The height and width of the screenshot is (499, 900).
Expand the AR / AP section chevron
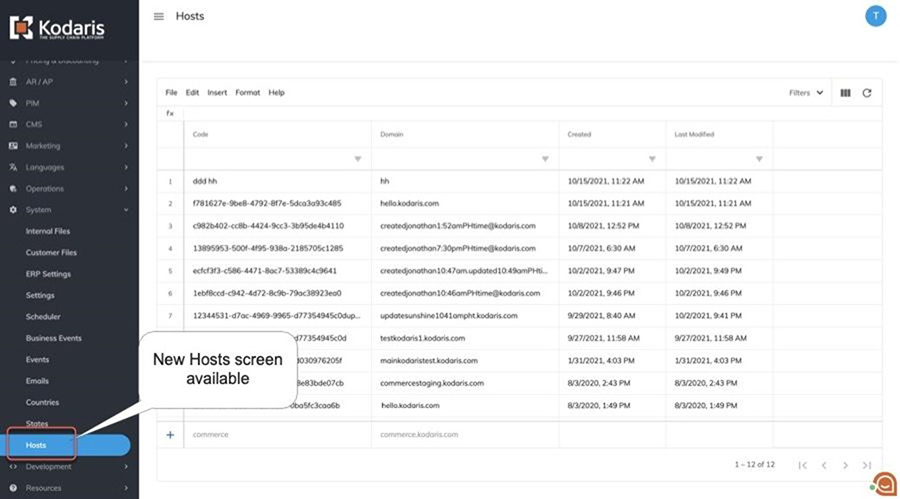[x=126, y=82]
